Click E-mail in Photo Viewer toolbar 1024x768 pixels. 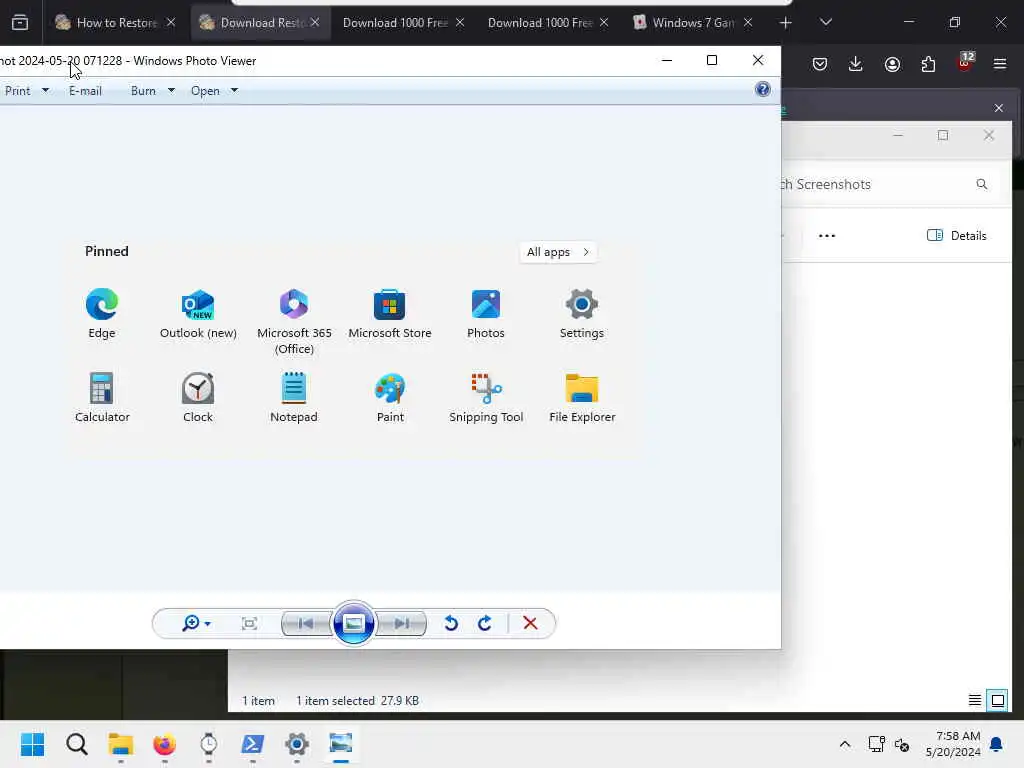click(x=86, y=91)
